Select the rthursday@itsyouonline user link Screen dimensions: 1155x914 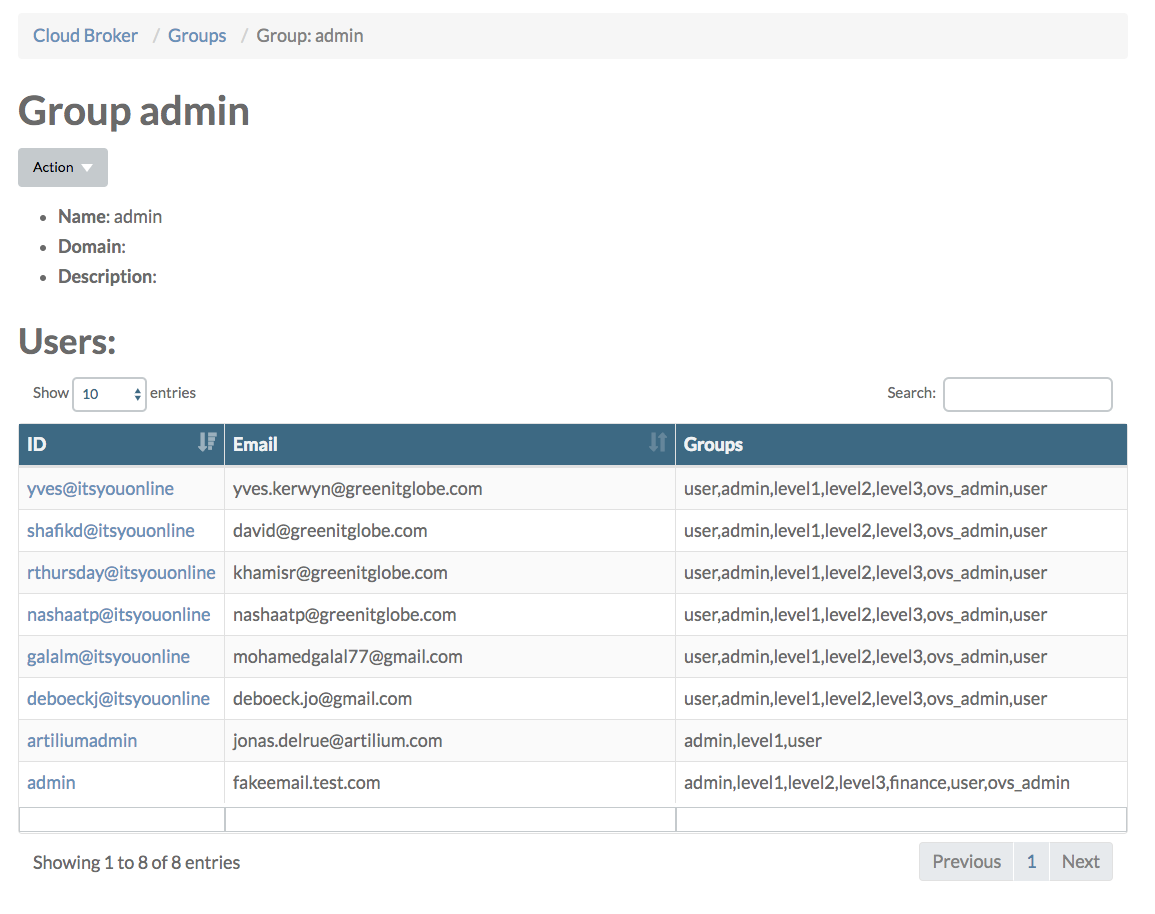point(121,573)
